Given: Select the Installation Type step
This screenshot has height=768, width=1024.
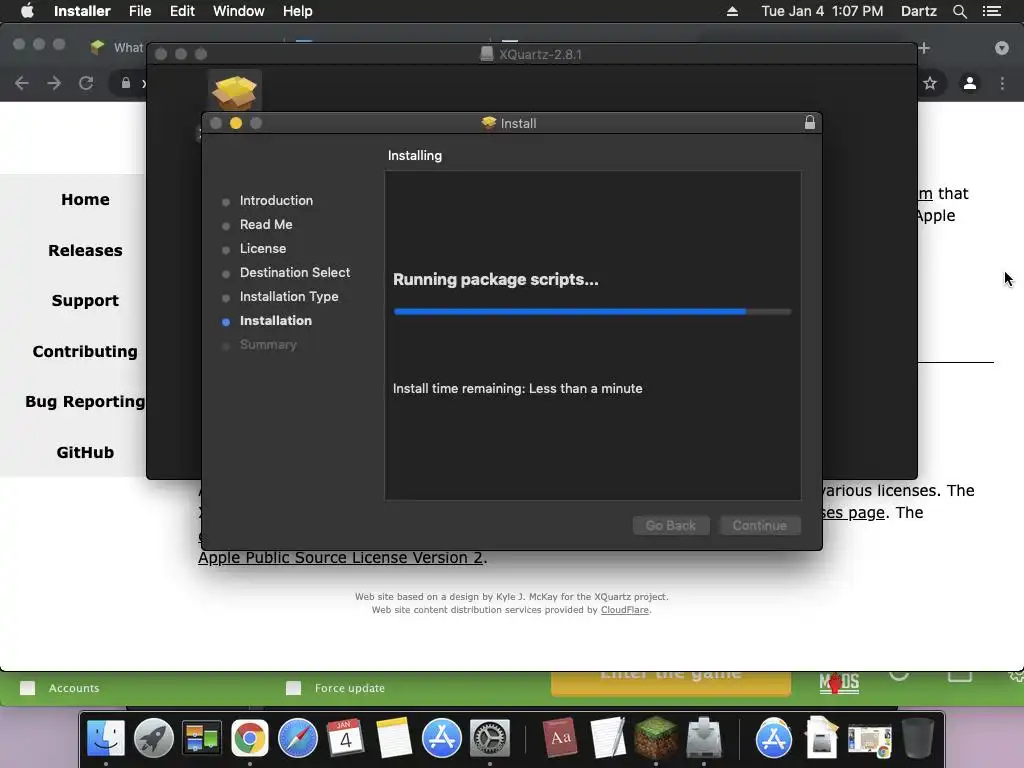Looking at the screenshot, I should 289,296.
